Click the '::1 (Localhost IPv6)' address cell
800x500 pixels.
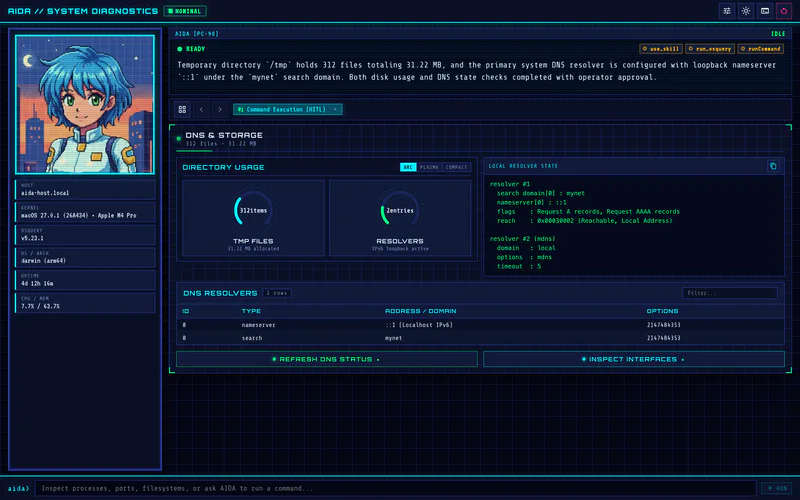[x=419, y=324]
